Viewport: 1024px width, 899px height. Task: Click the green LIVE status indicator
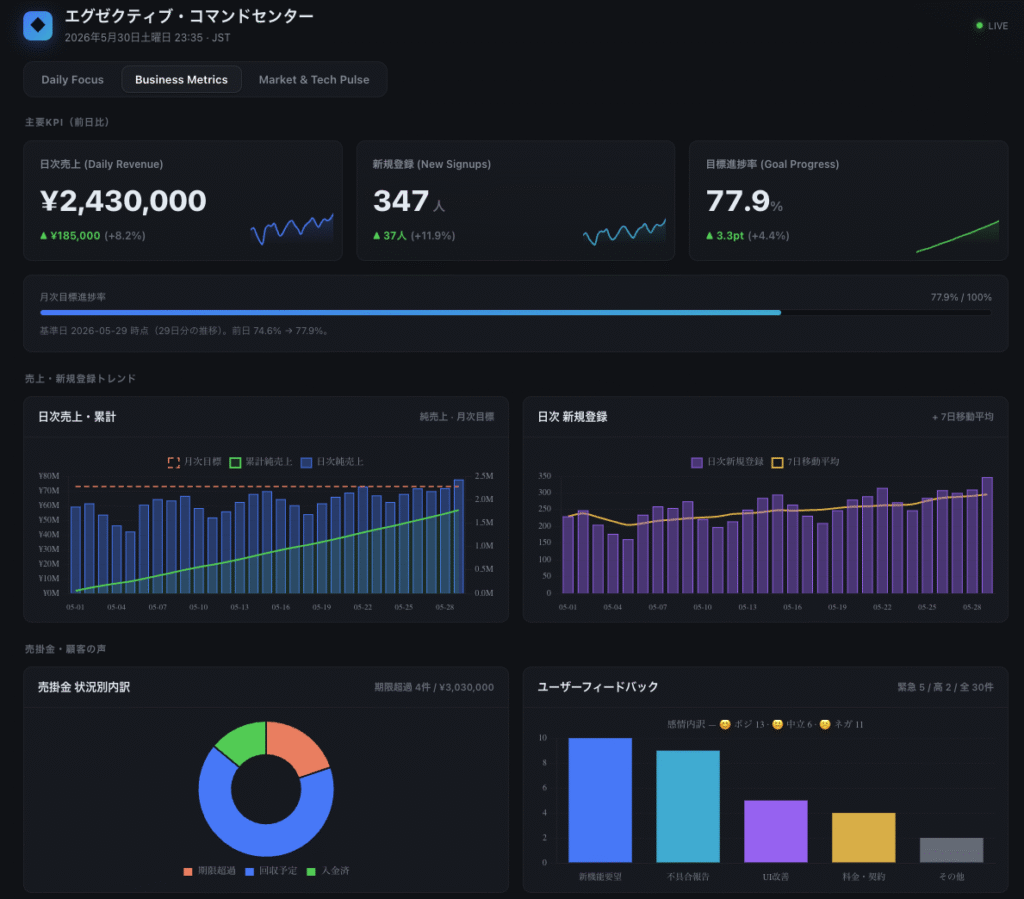(x=991, y=25)
